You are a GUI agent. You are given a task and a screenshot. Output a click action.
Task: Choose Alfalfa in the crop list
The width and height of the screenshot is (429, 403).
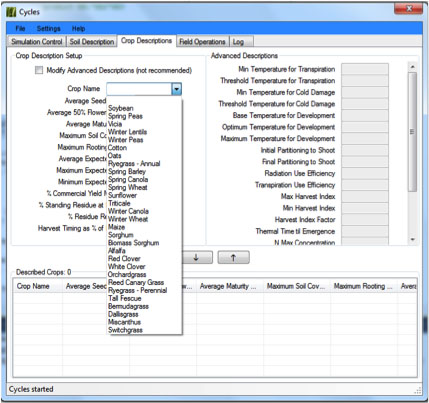[x=117, y=251]
